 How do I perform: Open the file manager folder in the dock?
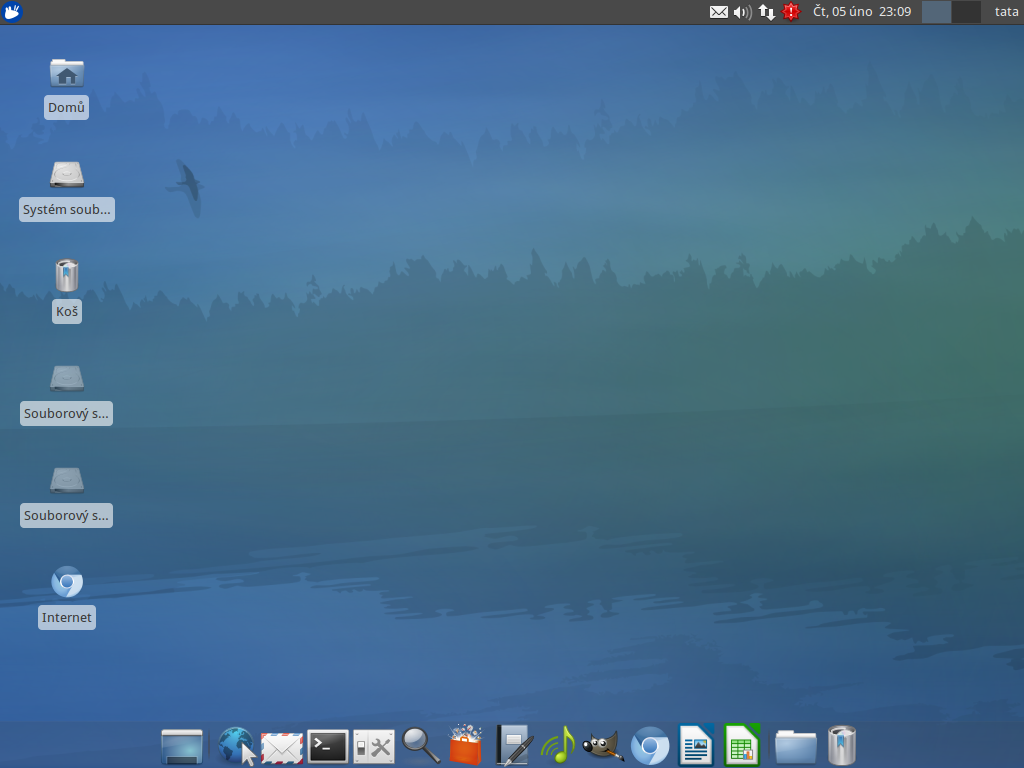(x=795, y=746)
